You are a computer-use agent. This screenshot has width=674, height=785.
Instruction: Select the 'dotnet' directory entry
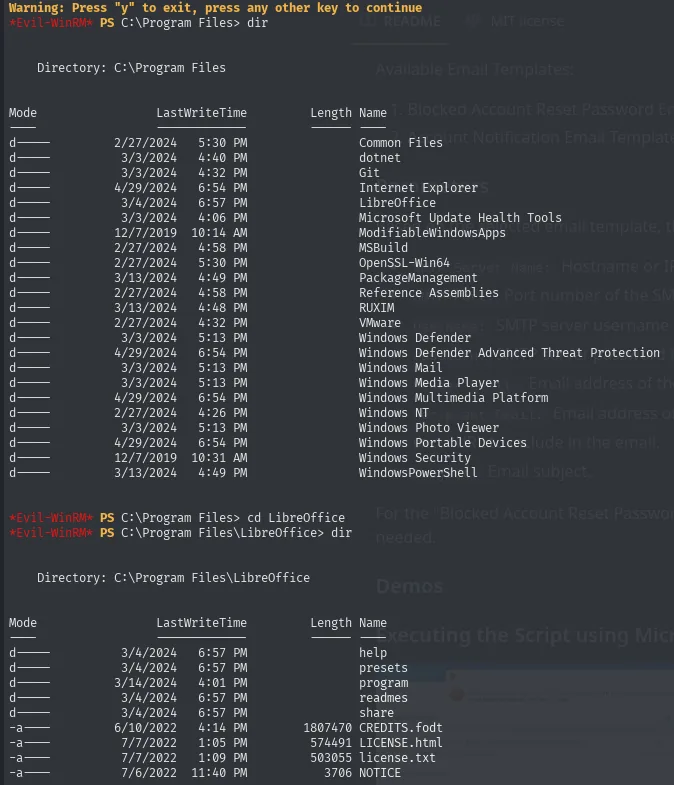point(380,158)
